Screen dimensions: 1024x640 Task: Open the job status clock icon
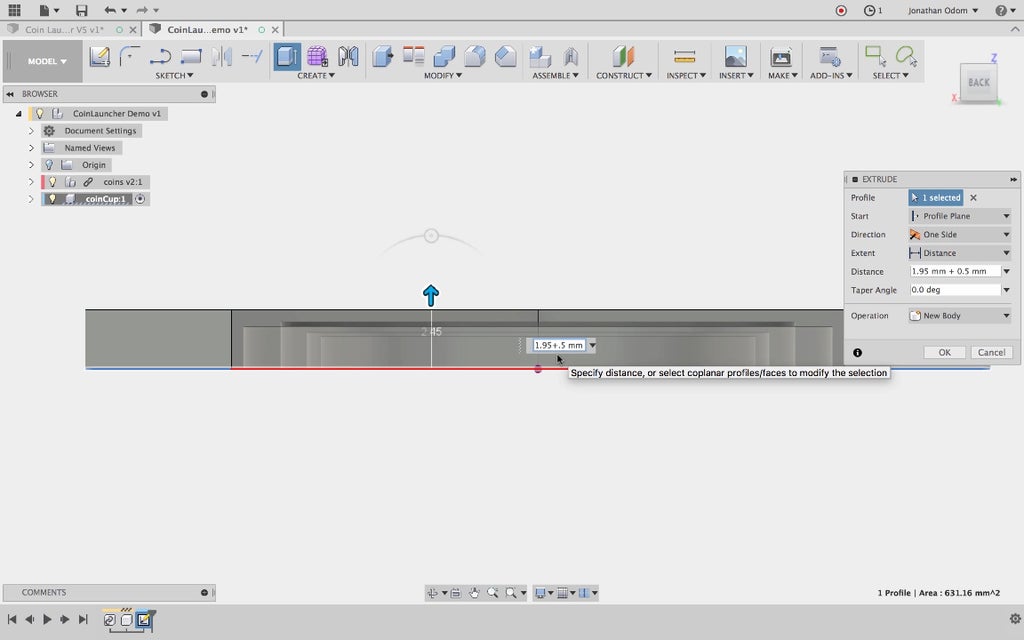click(x=872, y=10)
